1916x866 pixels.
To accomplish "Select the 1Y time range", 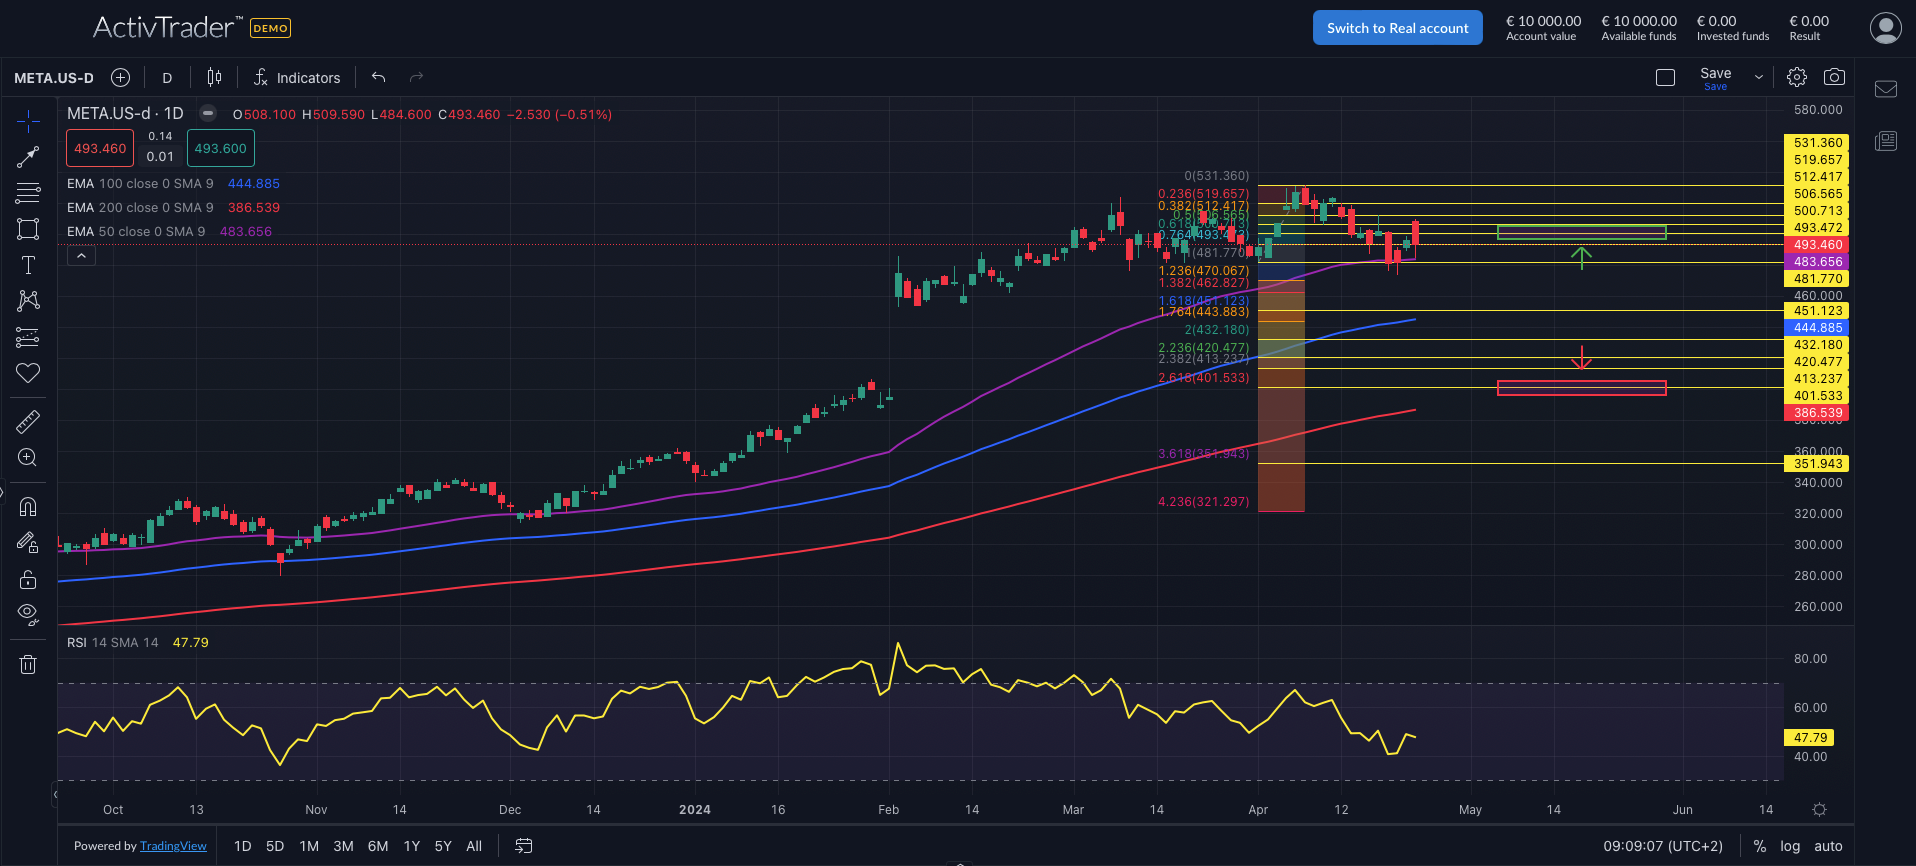I will (411, 846).
